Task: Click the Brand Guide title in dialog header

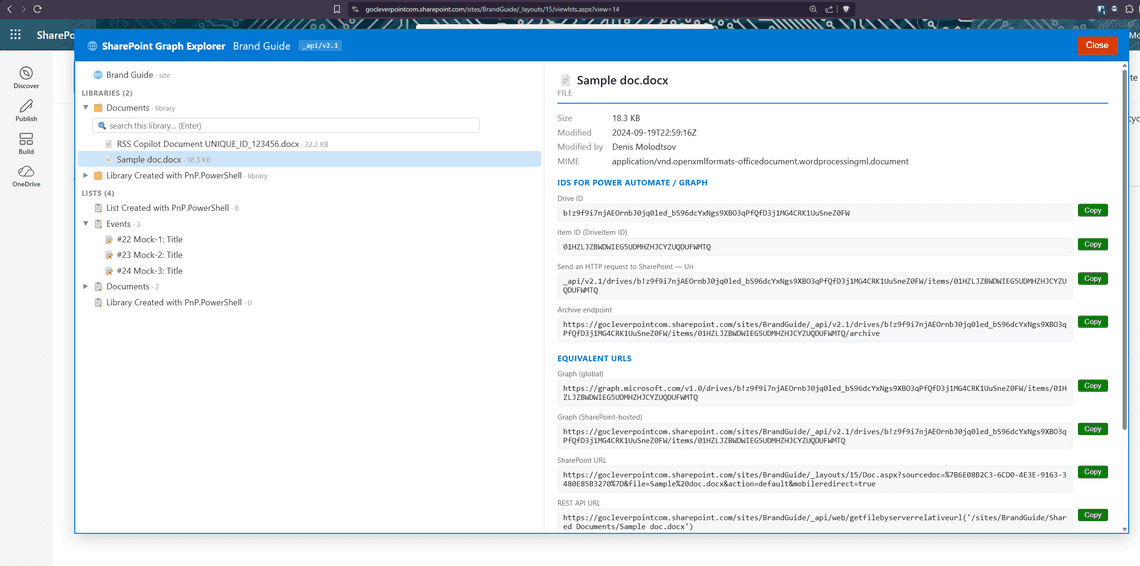Action: click(262, 46)
